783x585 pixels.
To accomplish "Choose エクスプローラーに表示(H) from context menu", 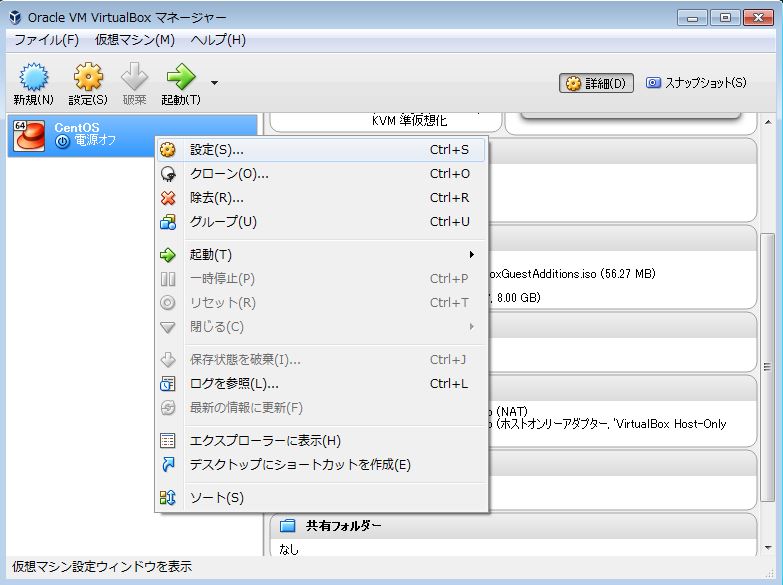I will [x=321, y=441].
